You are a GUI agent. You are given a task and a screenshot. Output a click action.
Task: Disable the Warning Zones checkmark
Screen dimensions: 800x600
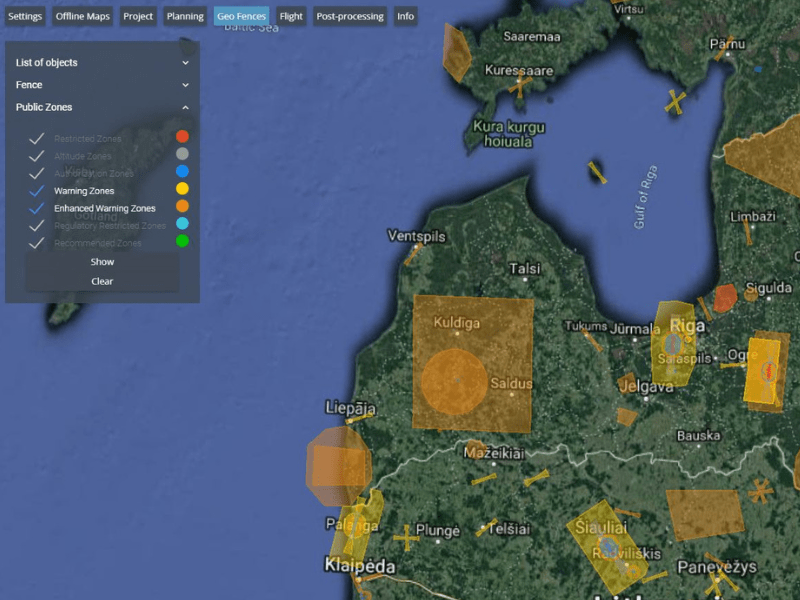[36, 191]
